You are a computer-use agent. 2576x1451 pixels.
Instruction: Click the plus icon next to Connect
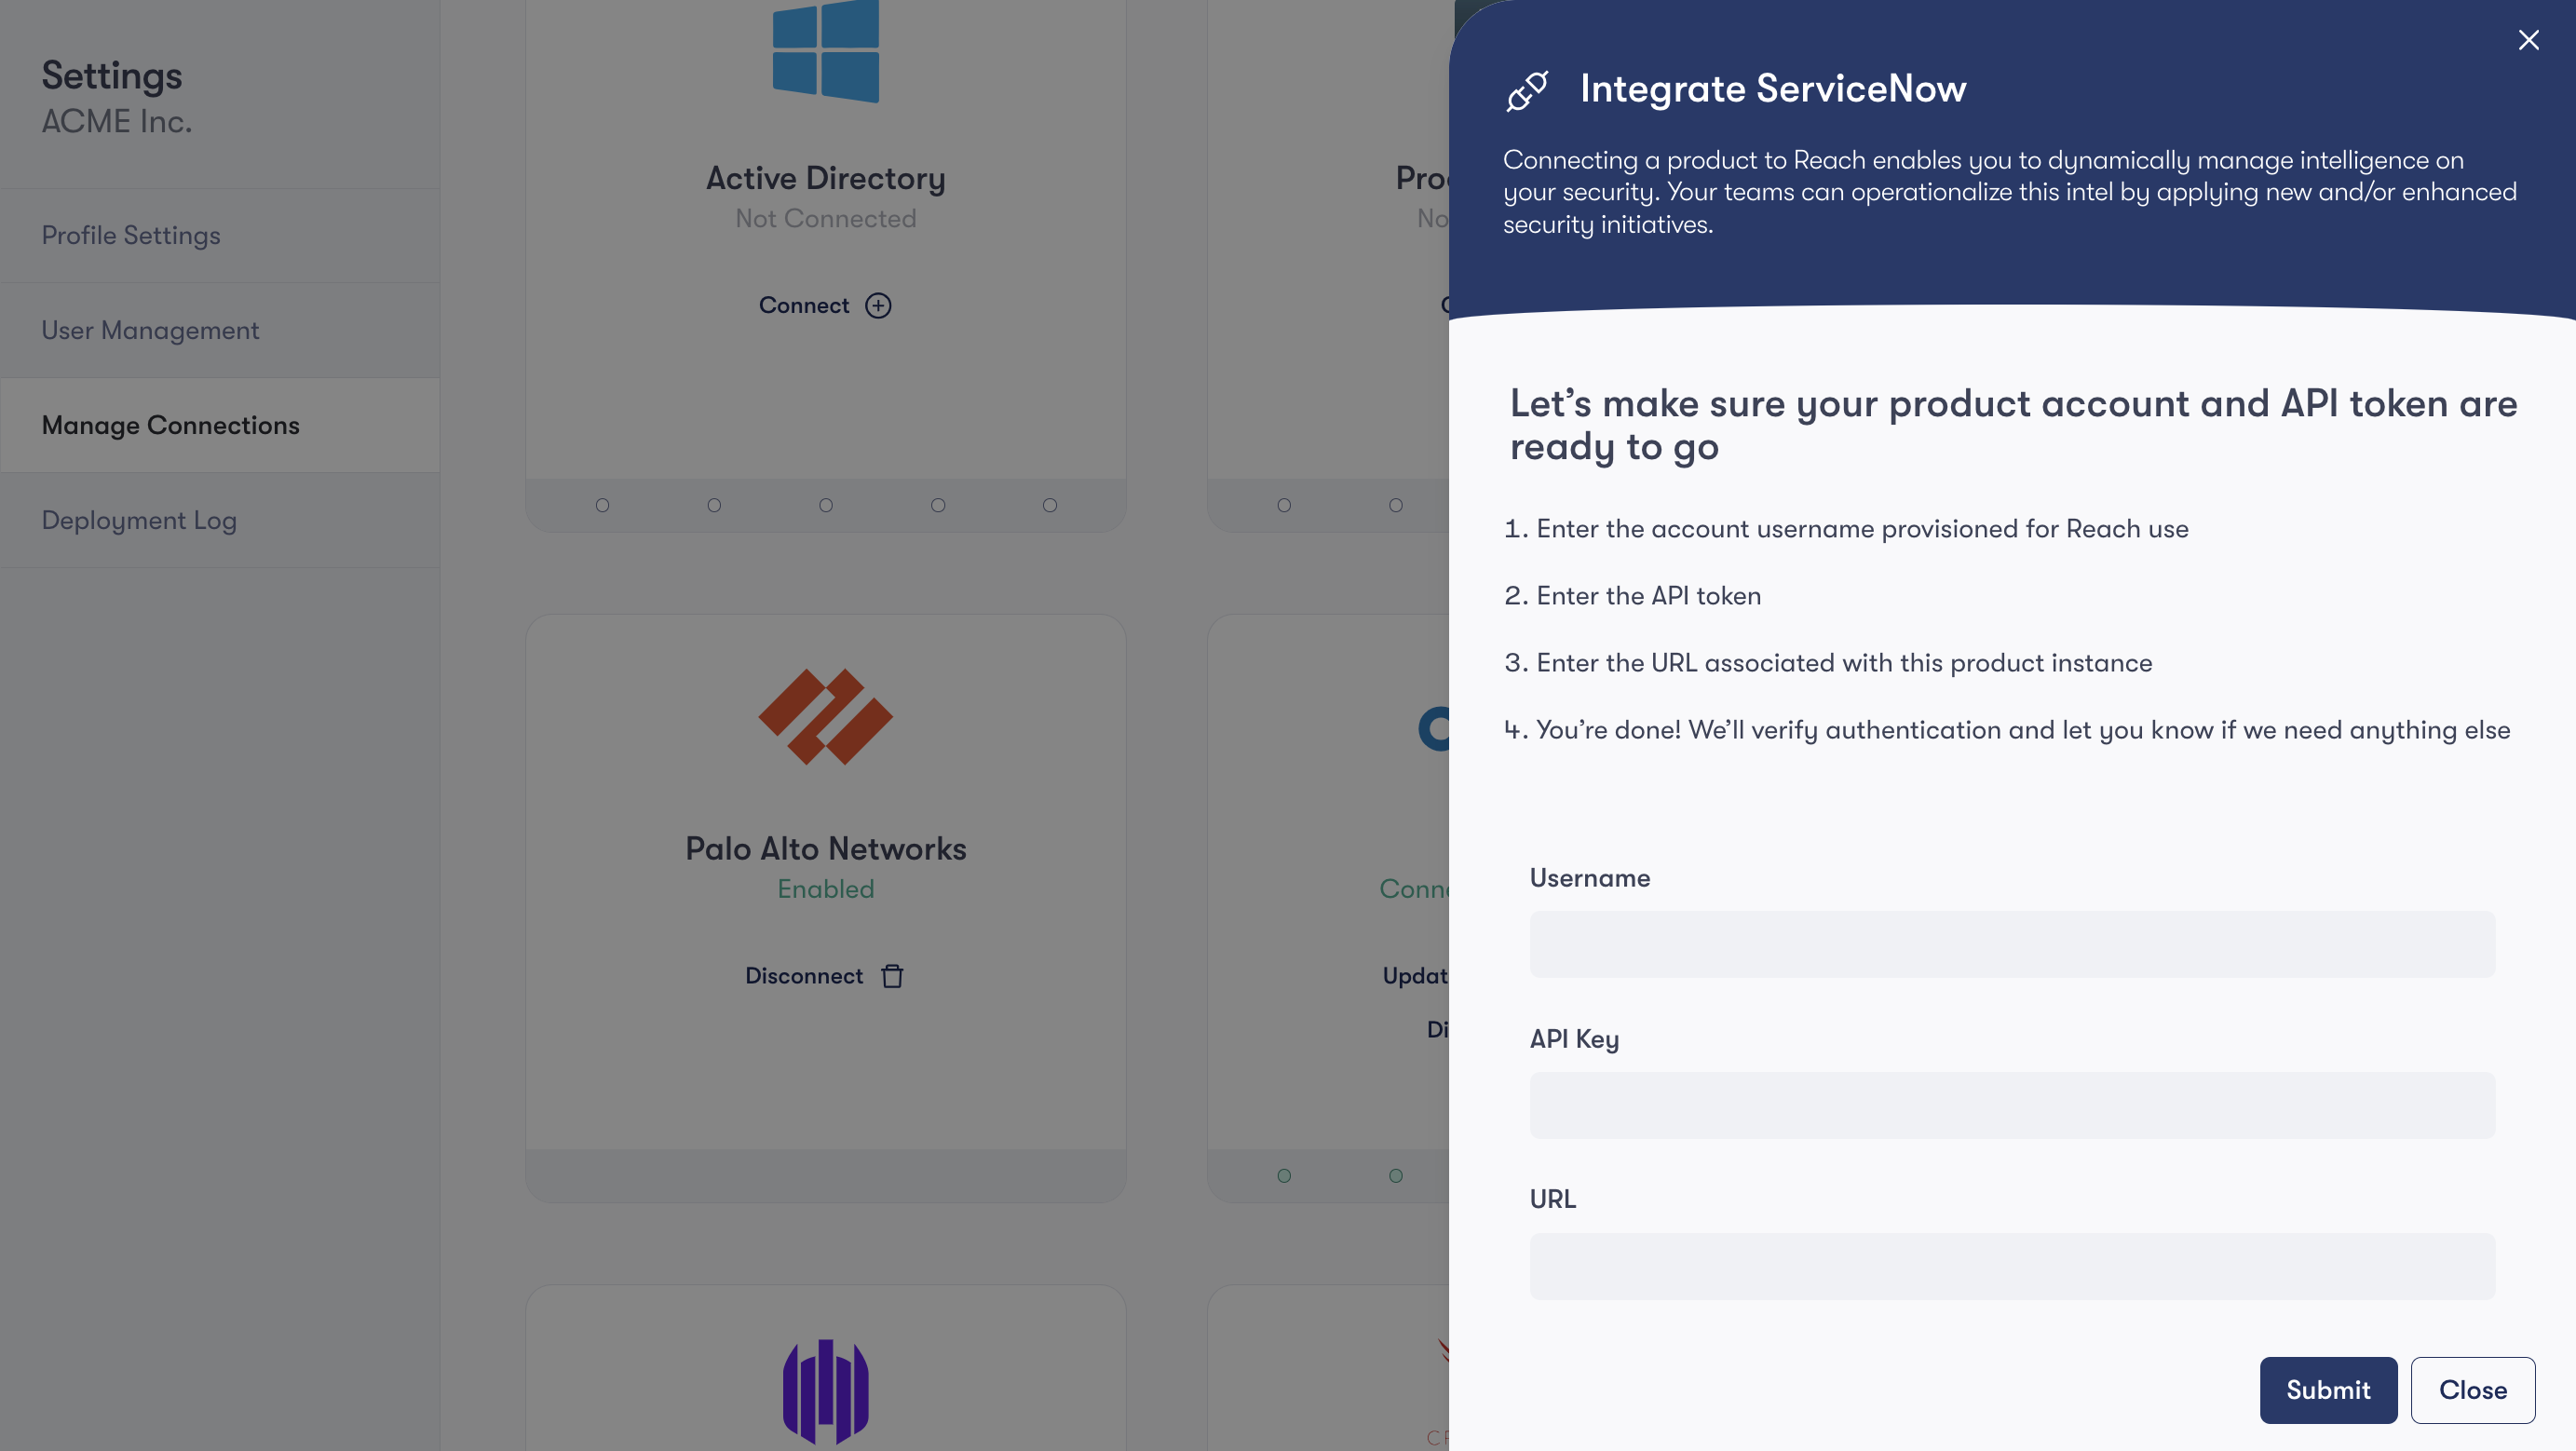[x=878, y=305]
